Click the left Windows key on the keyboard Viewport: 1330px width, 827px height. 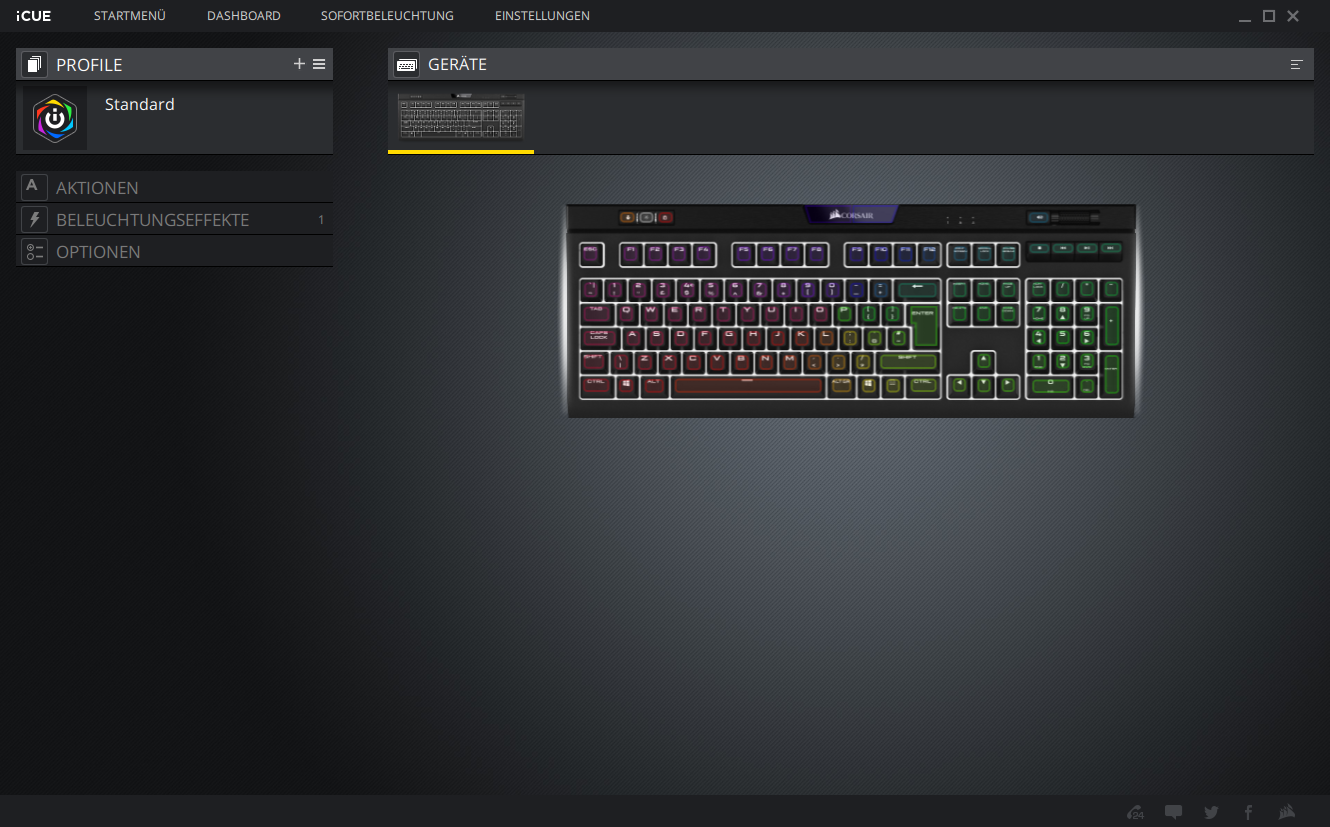(626, 385)
